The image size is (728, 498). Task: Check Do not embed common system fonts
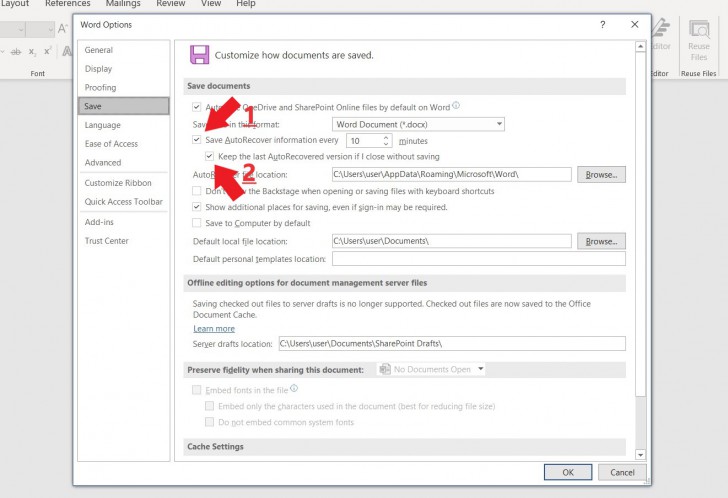click(x=209, y=422)
